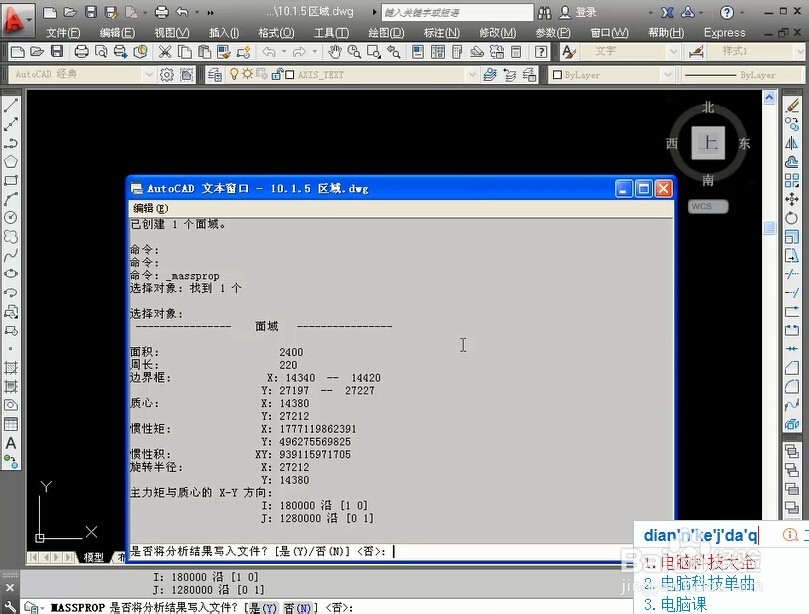Click the Plot printer icon in standard toolbar

coord(81,52)
